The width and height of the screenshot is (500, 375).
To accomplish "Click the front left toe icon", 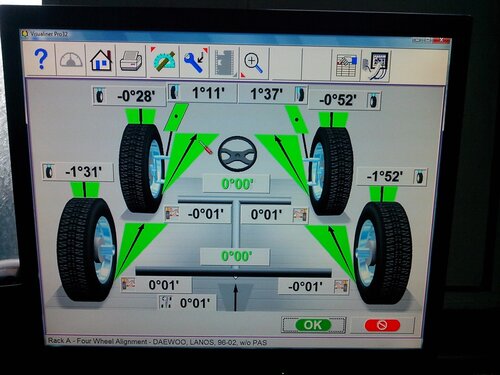I will [x=172, y=213].
